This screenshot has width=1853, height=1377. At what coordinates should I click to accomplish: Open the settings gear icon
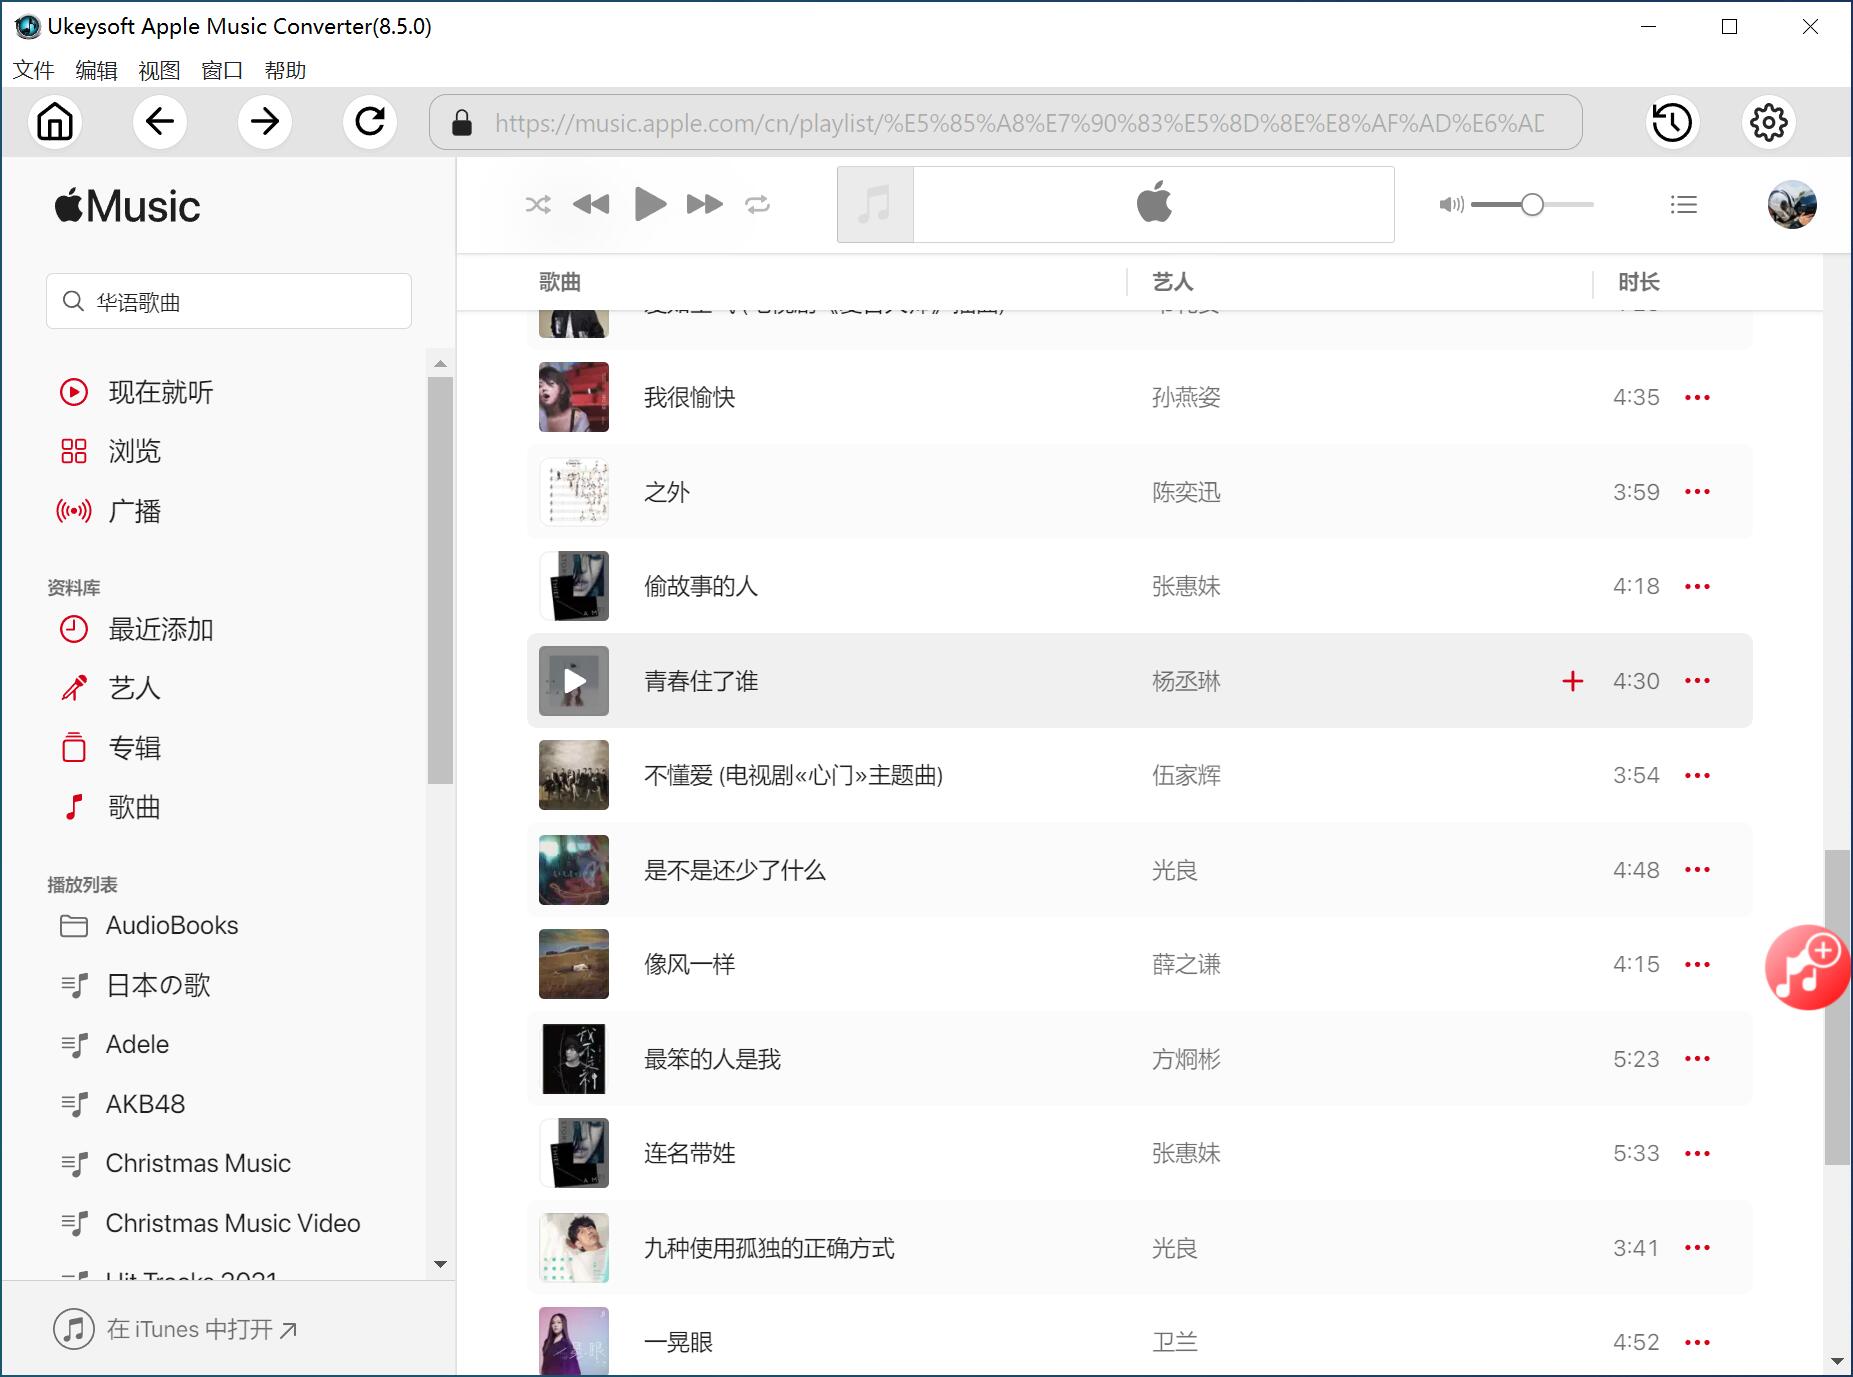1768,122
